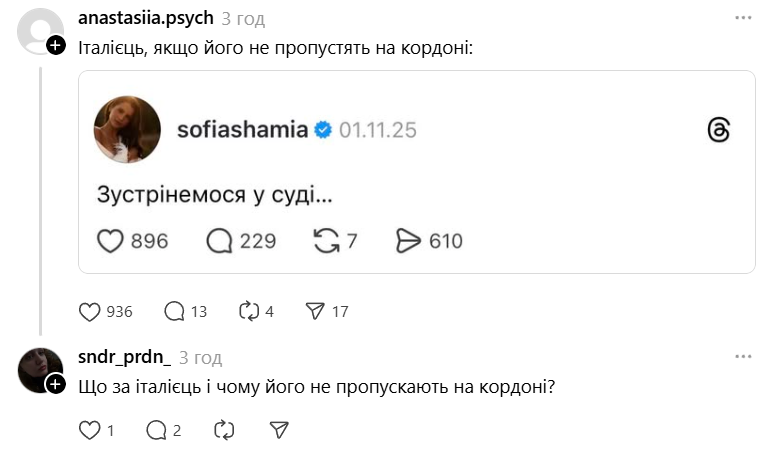Share sndr_prdn_'s reply via send icon
773x450 pixels.
click(x=280, y=430)
